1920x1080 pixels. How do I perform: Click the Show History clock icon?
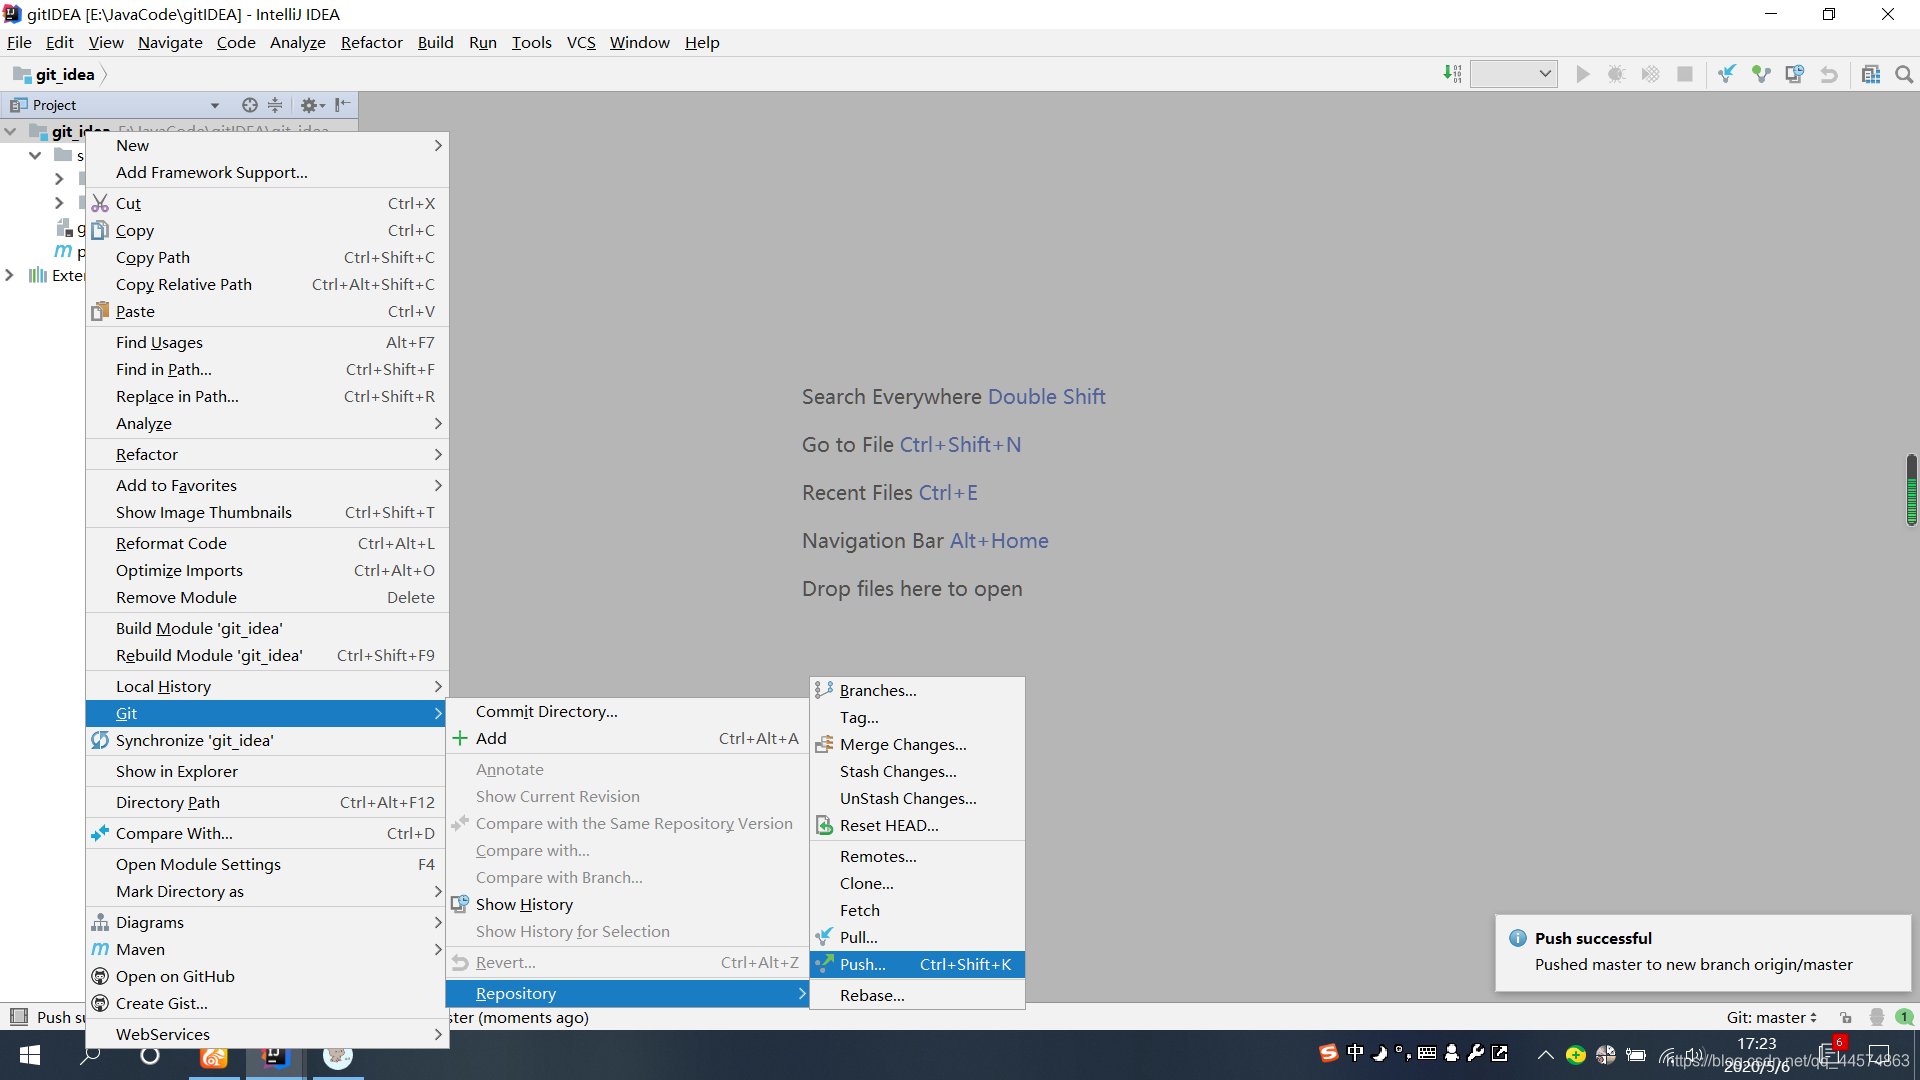pyautogui.click(x=1795, y=74)
